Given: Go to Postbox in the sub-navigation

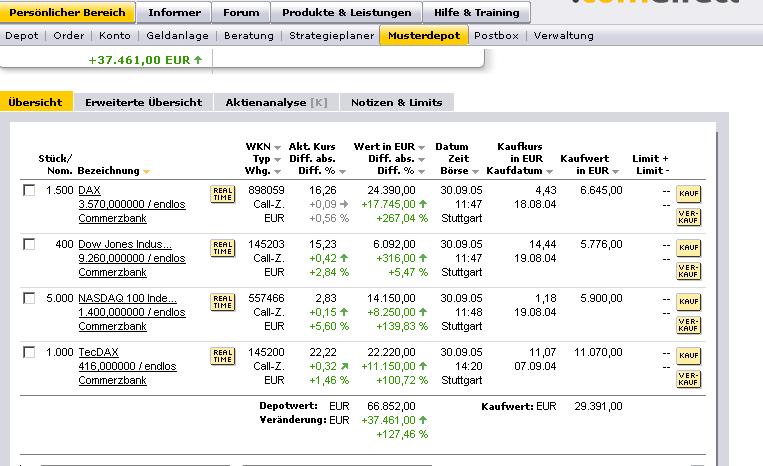Looking at the screenshot, I should tap(496, 35).
